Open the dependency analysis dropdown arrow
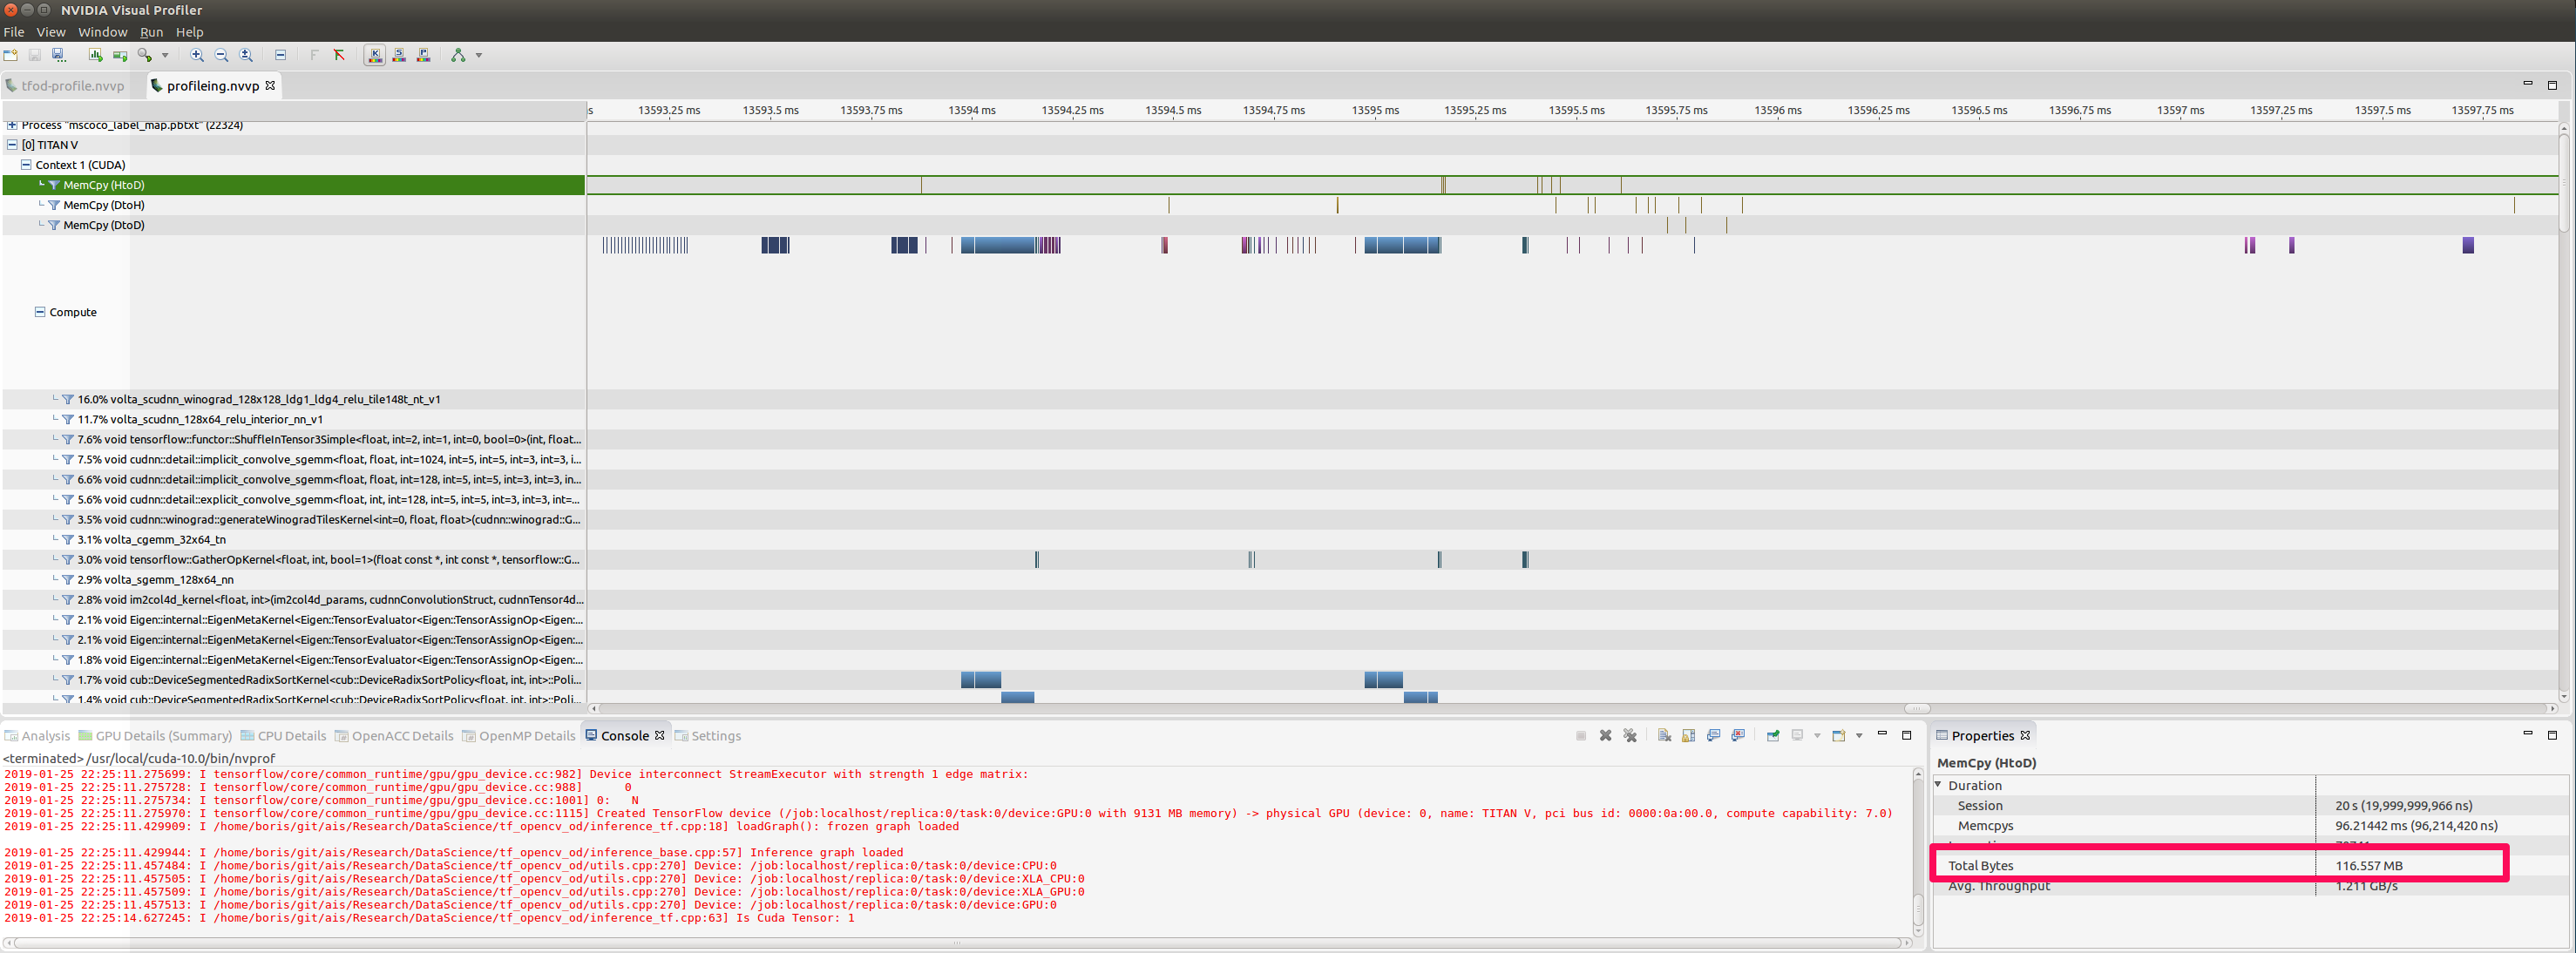The image size is (2576, 953). (479, 55)
